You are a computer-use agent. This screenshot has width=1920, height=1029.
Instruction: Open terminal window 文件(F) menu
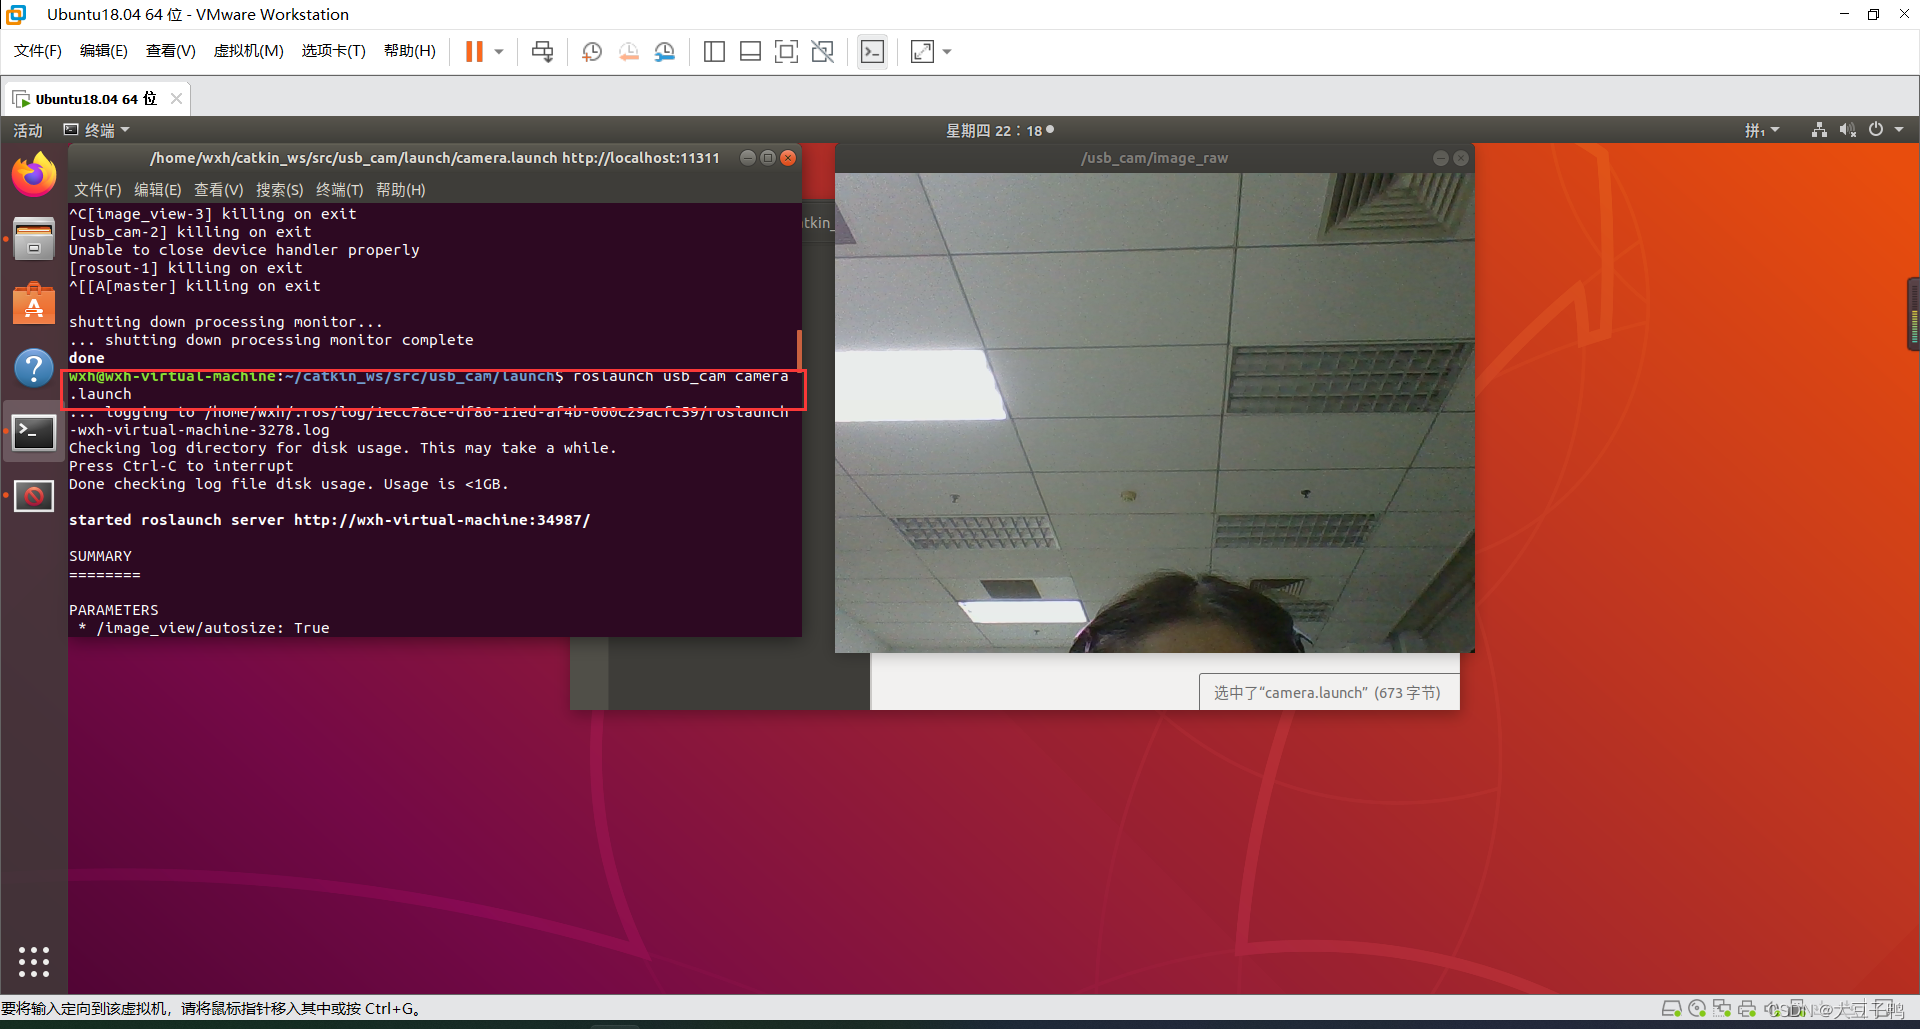(98, 189)
